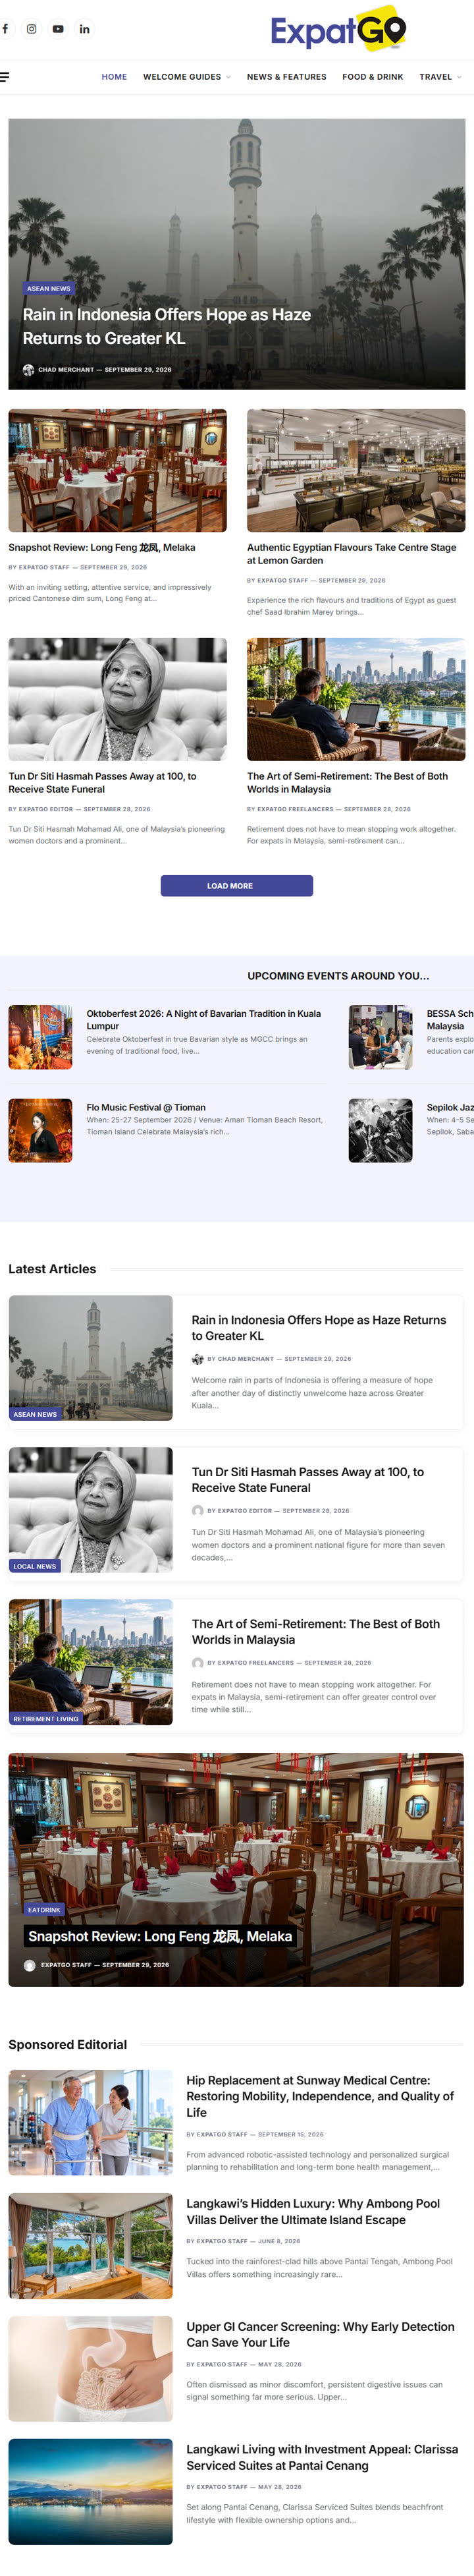Viewport: 474px width, 2576px height.
Task: Click Chad Merchant author name in Latest Articles
Action: click(x=245, y=1358)
